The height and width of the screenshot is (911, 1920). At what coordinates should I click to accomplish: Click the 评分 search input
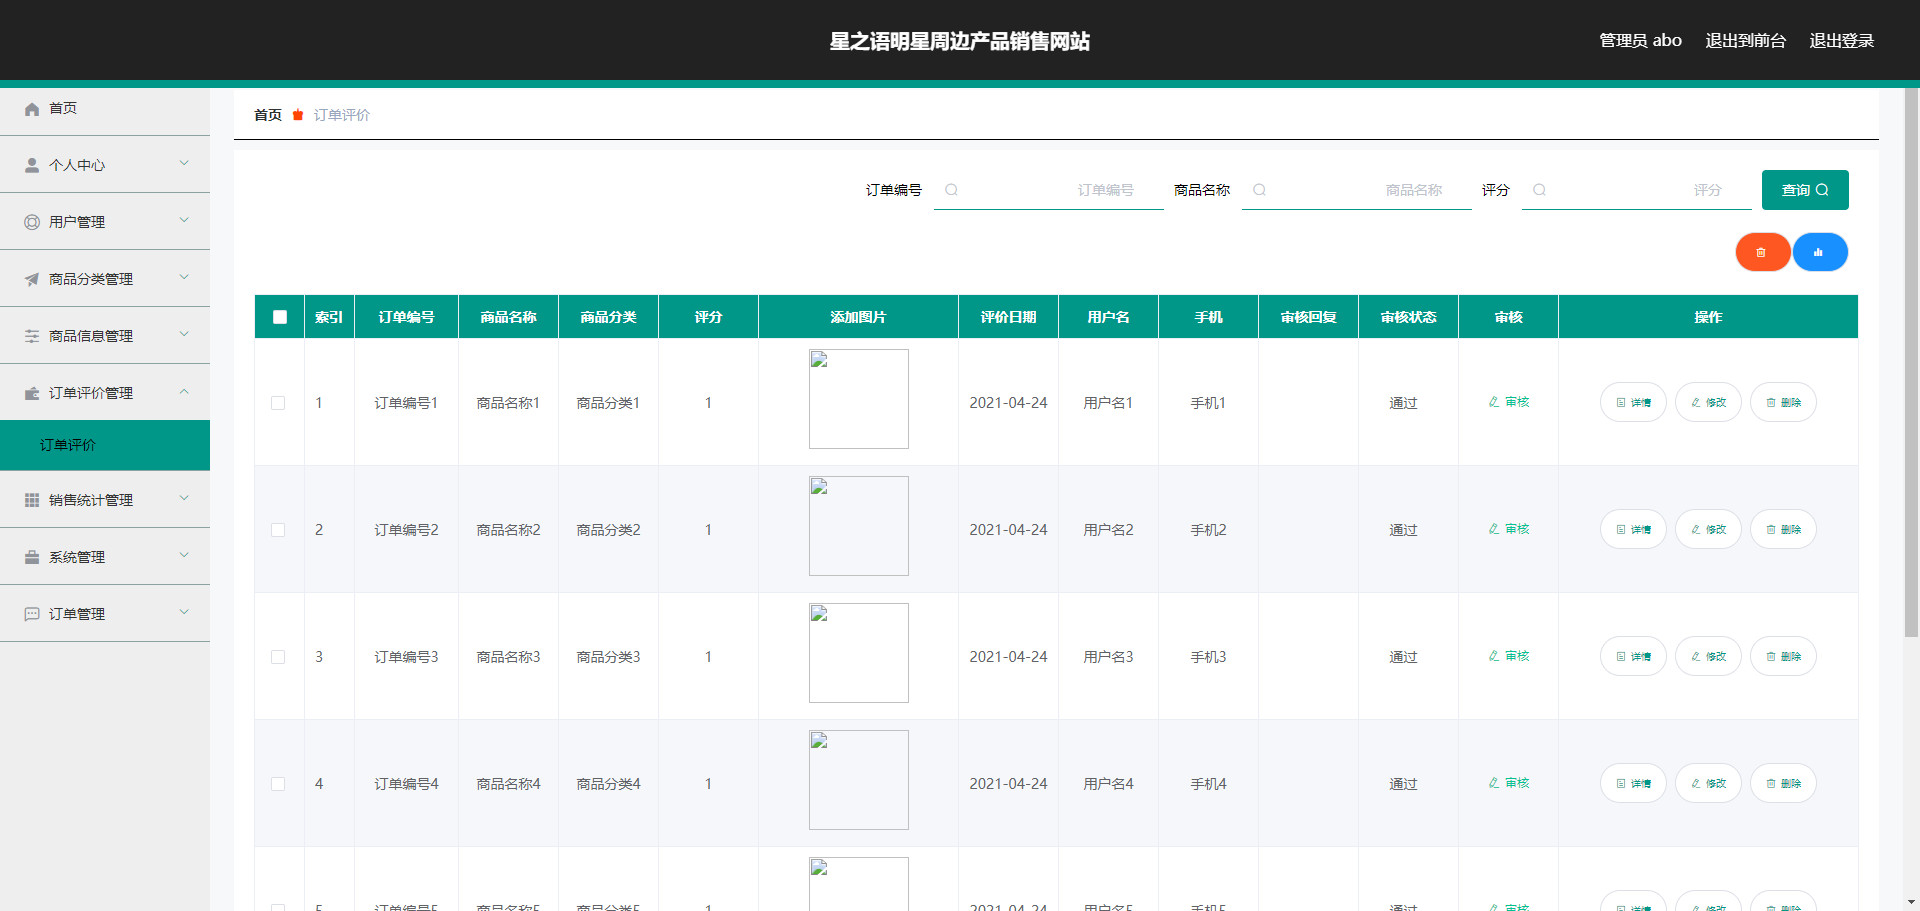1637,190
